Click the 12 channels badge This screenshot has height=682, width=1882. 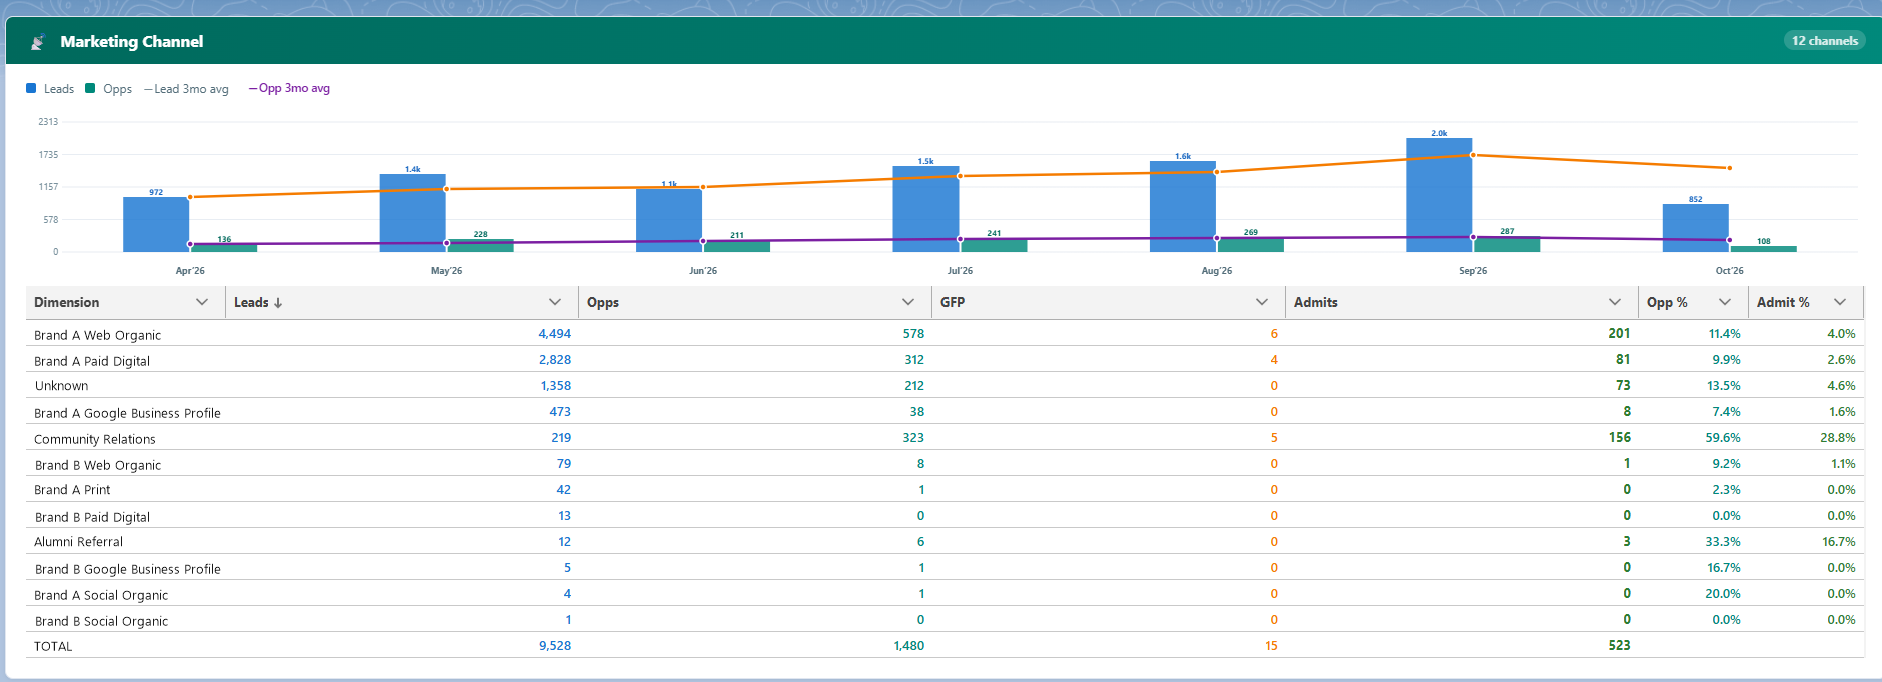pos(1824,41)
